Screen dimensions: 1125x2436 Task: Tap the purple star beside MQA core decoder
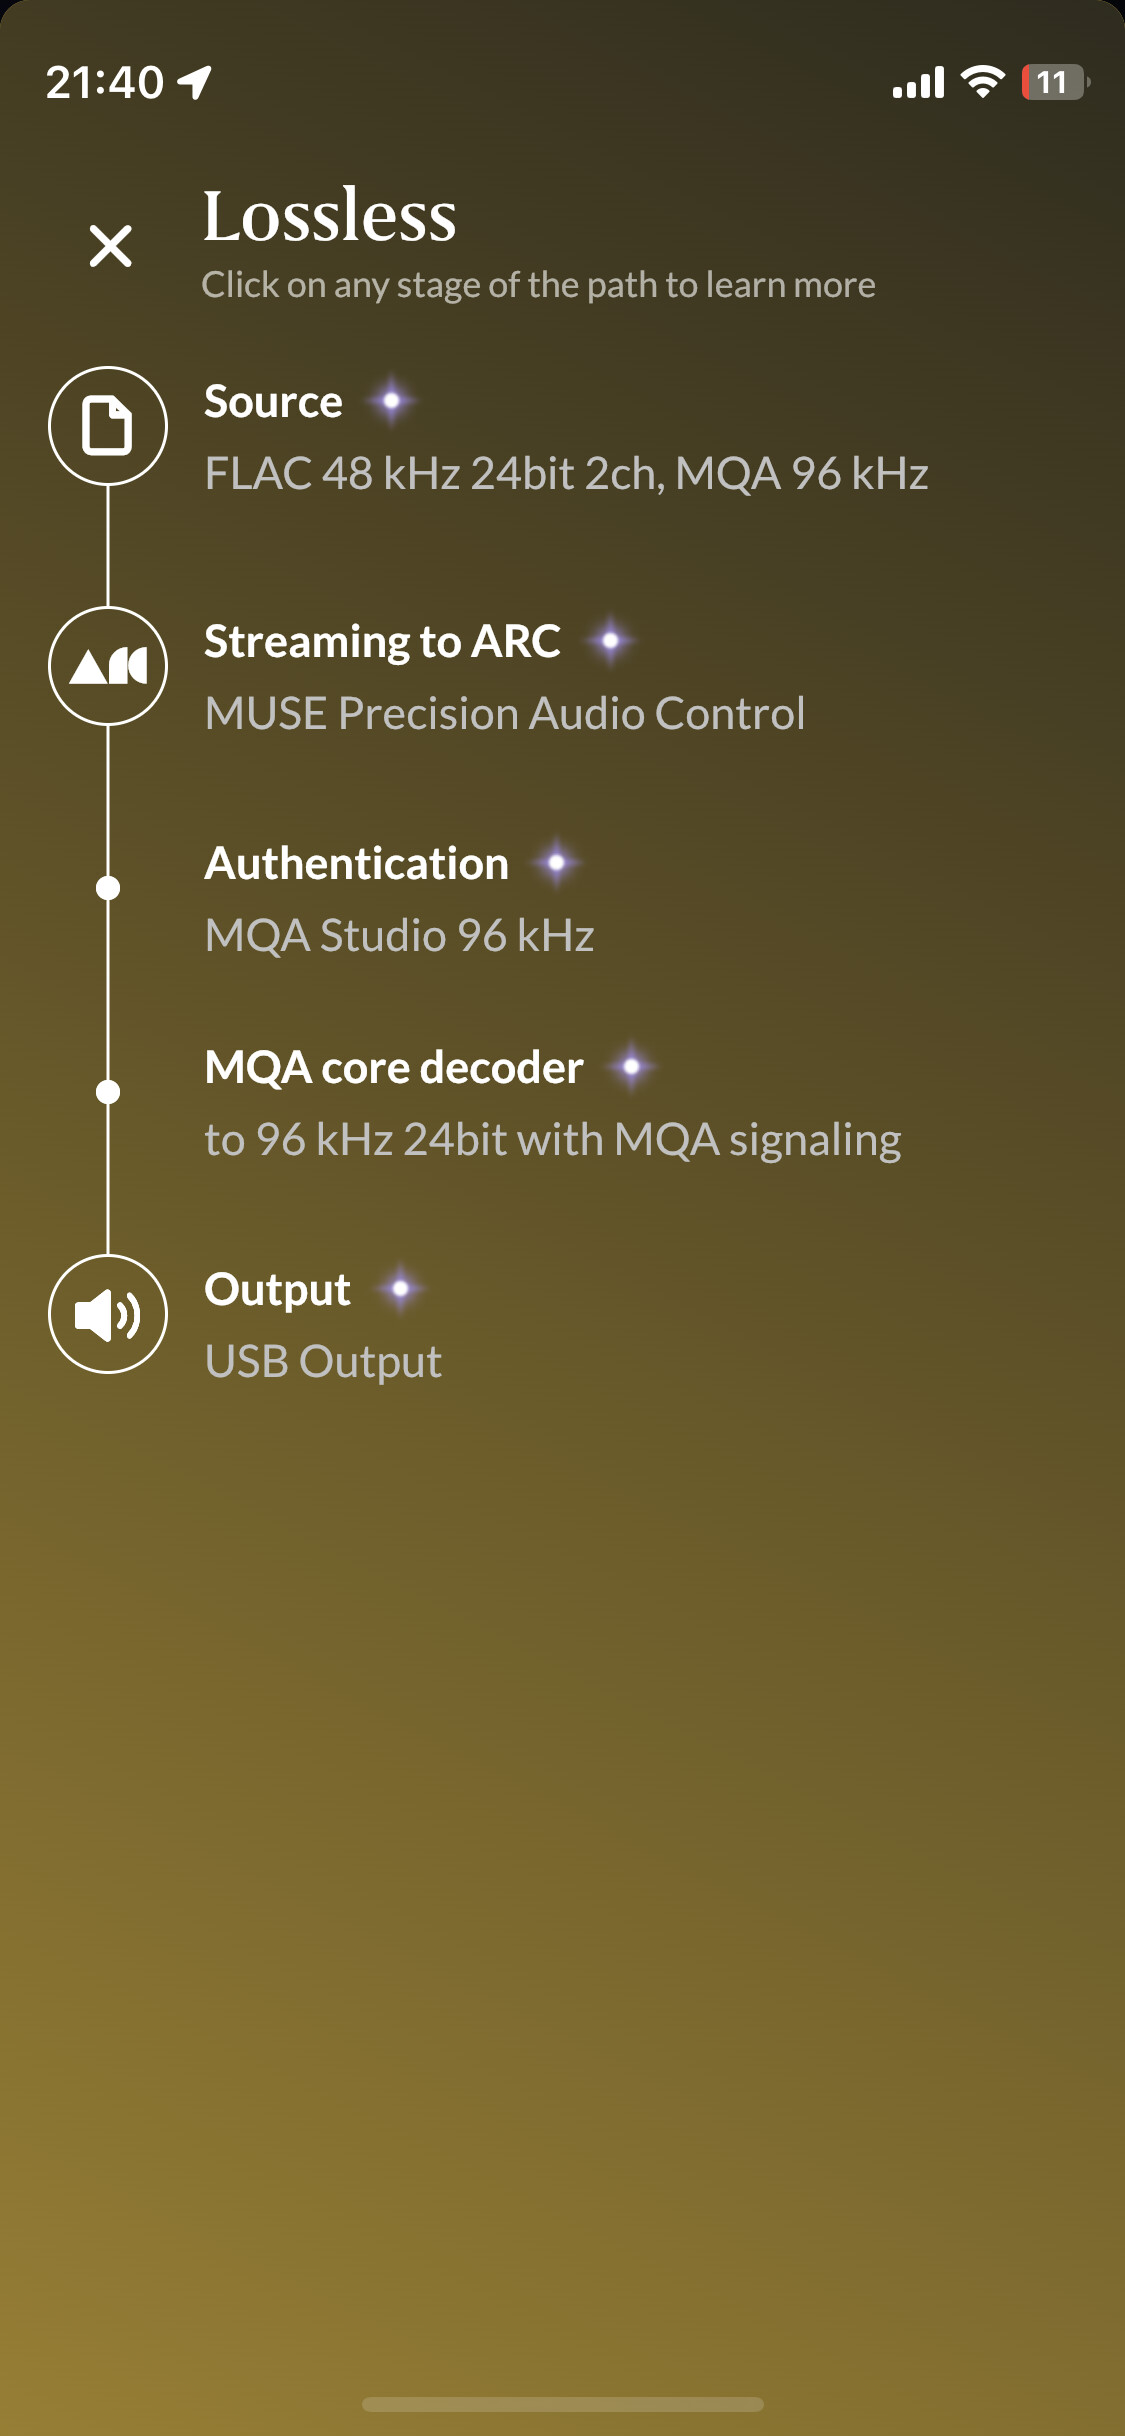632,1067
